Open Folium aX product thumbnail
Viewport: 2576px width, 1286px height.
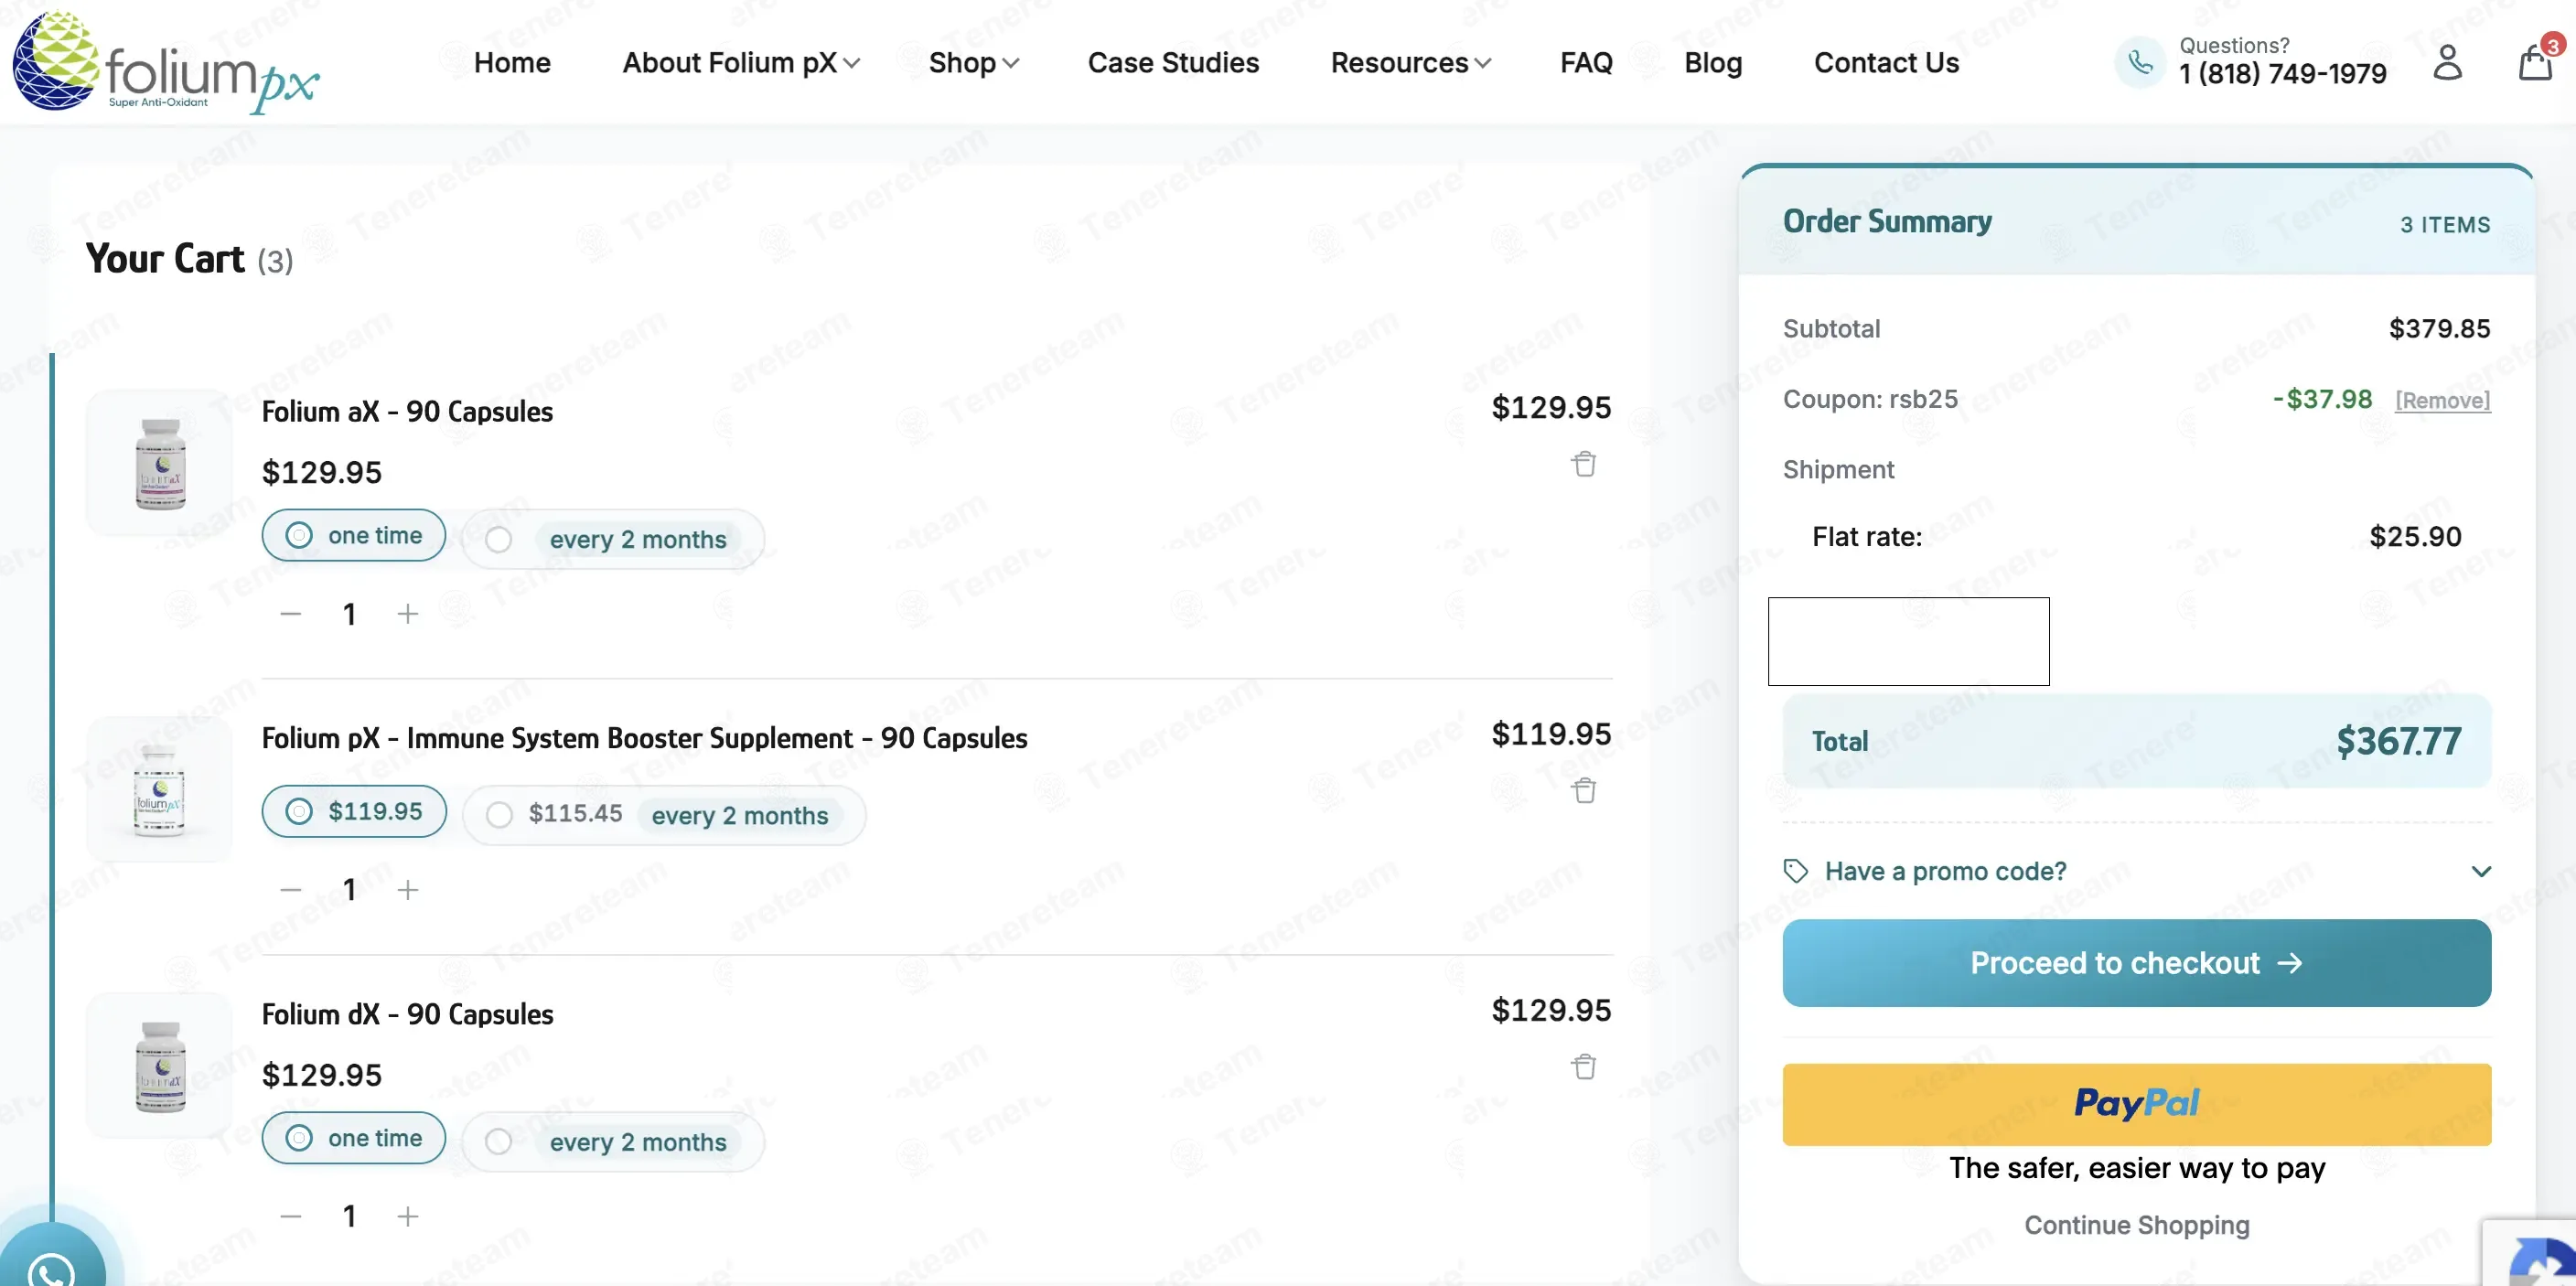160,463
